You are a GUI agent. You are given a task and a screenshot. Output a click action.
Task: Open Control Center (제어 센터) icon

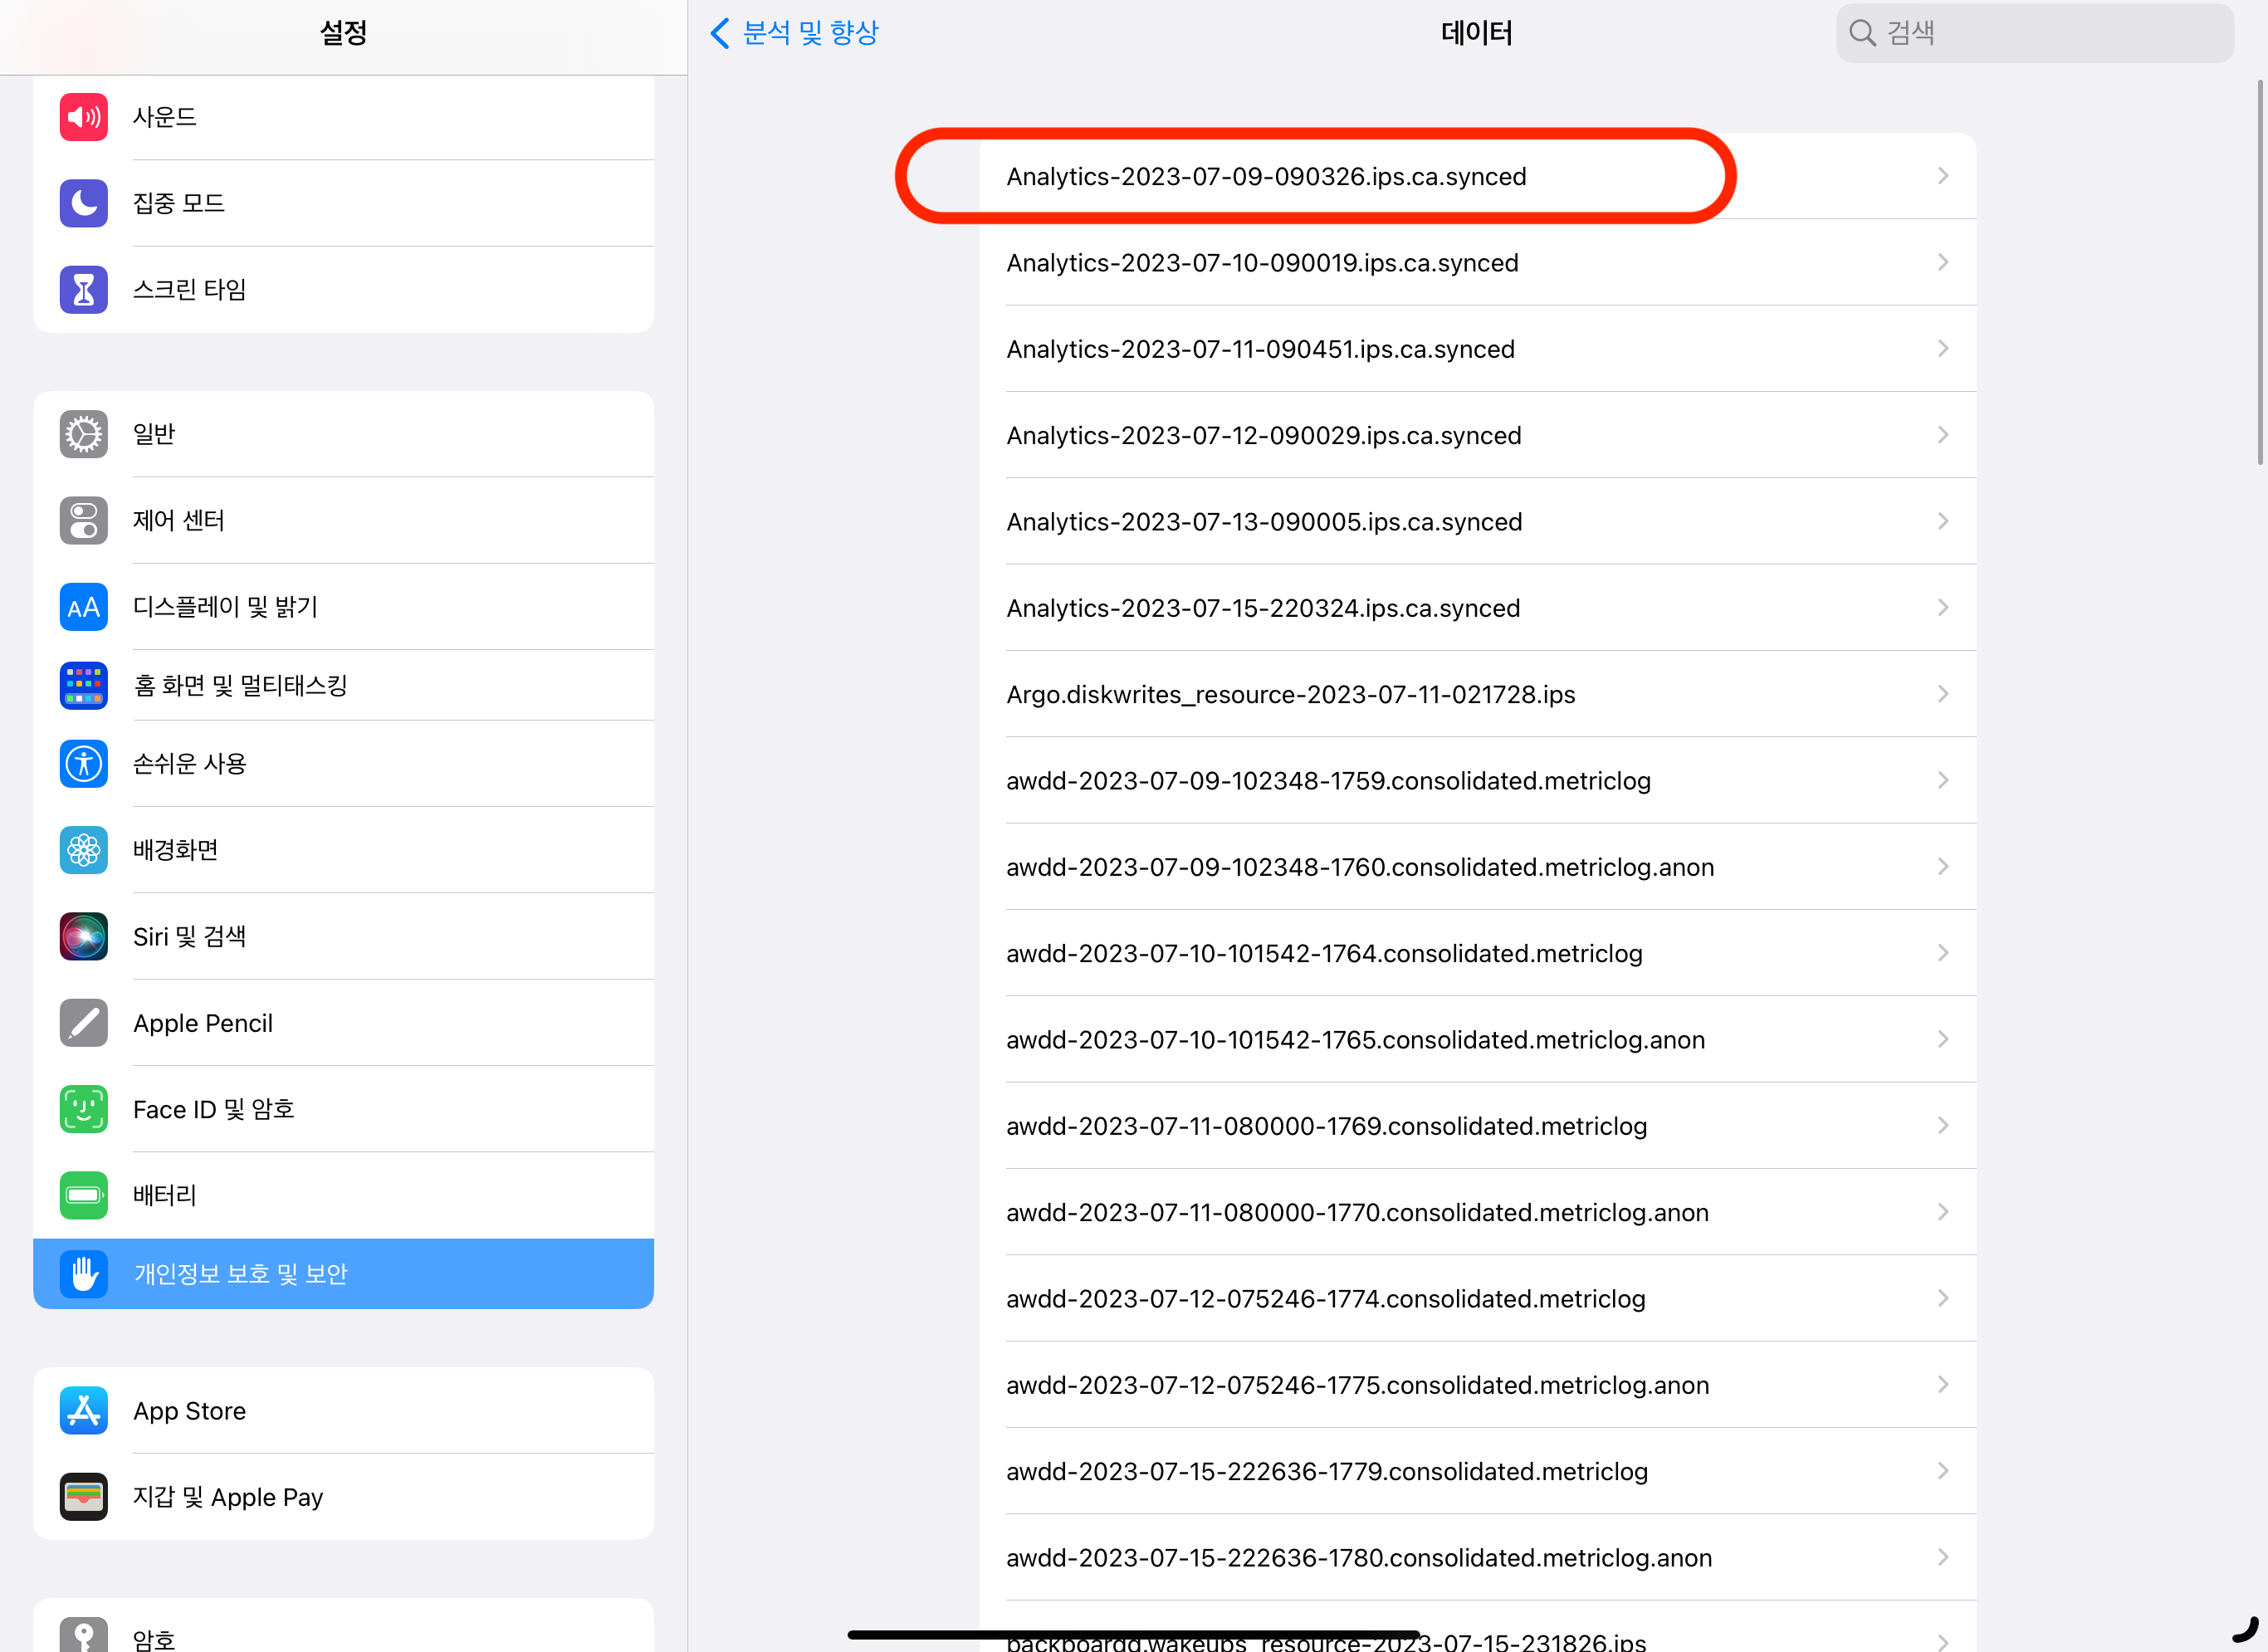[x=83, y=521]
